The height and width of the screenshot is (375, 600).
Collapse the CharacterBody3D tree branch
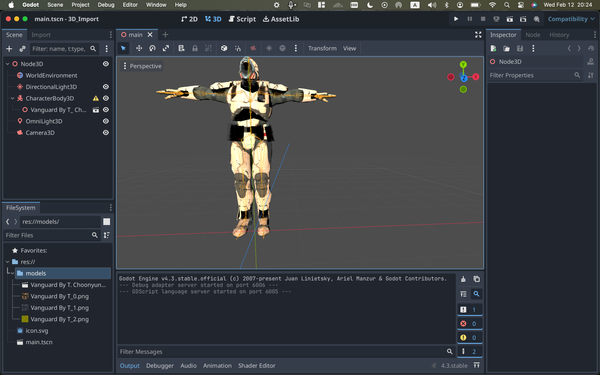(x=13, y=98)
